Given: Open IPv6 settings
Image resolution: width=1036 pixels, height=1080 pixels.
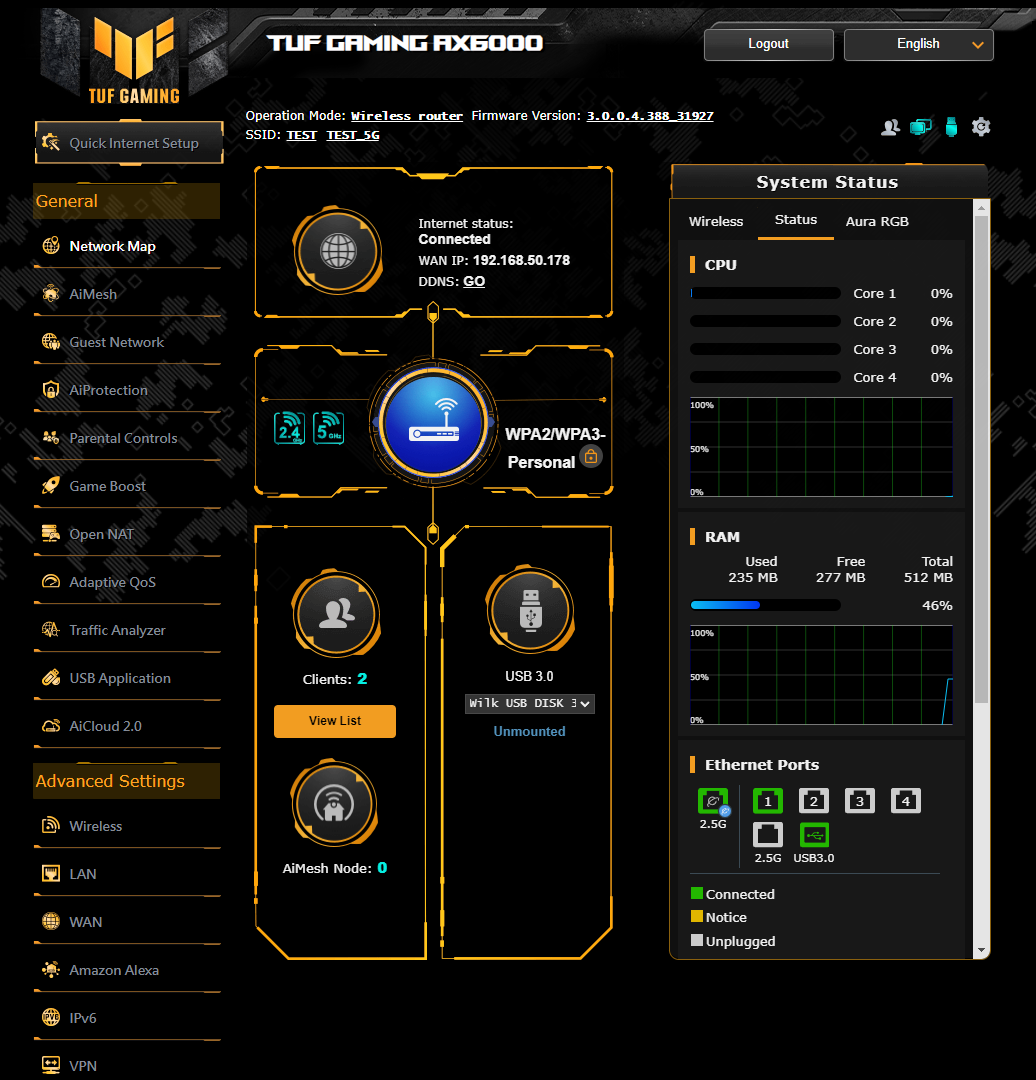Looking at the screenshot, I should 127,1018.
